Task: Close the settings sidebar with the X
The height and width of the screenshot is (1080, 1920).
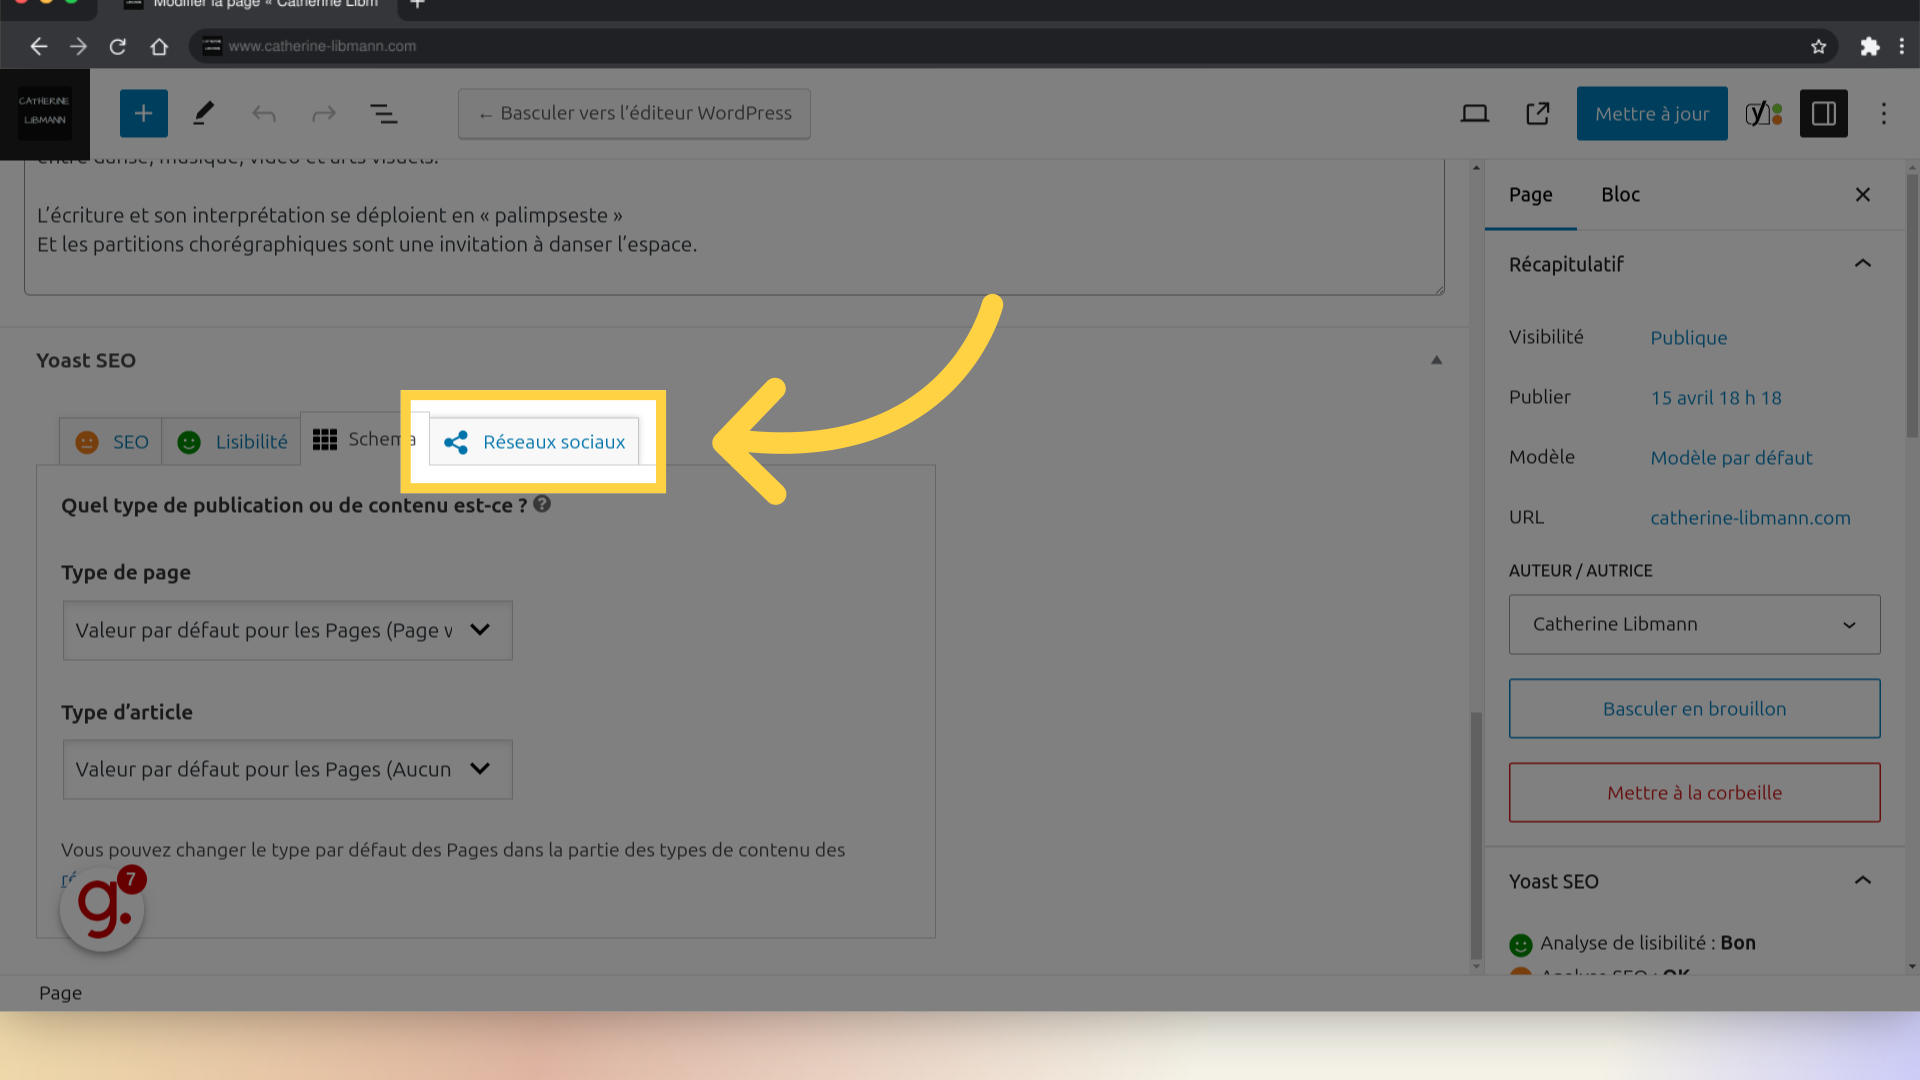Action: coord(1863,195)
